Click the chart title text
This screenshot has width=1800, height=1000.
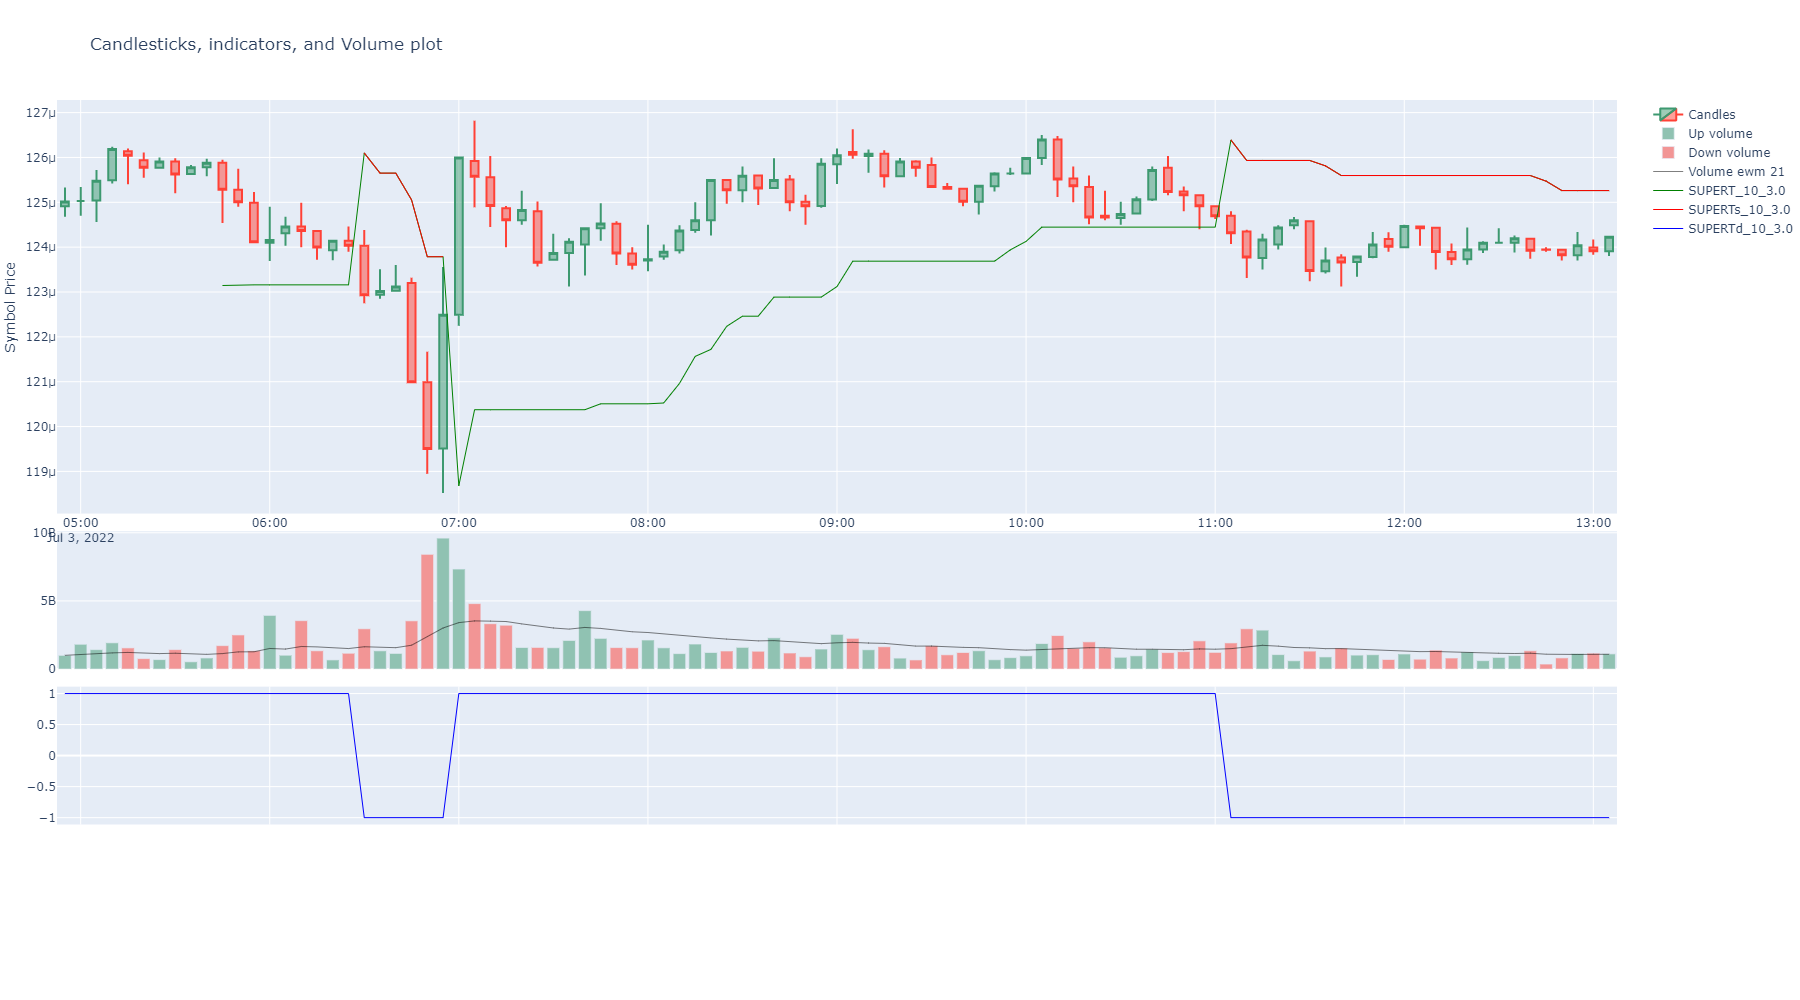pyautogui.click(x=266, y=44)
